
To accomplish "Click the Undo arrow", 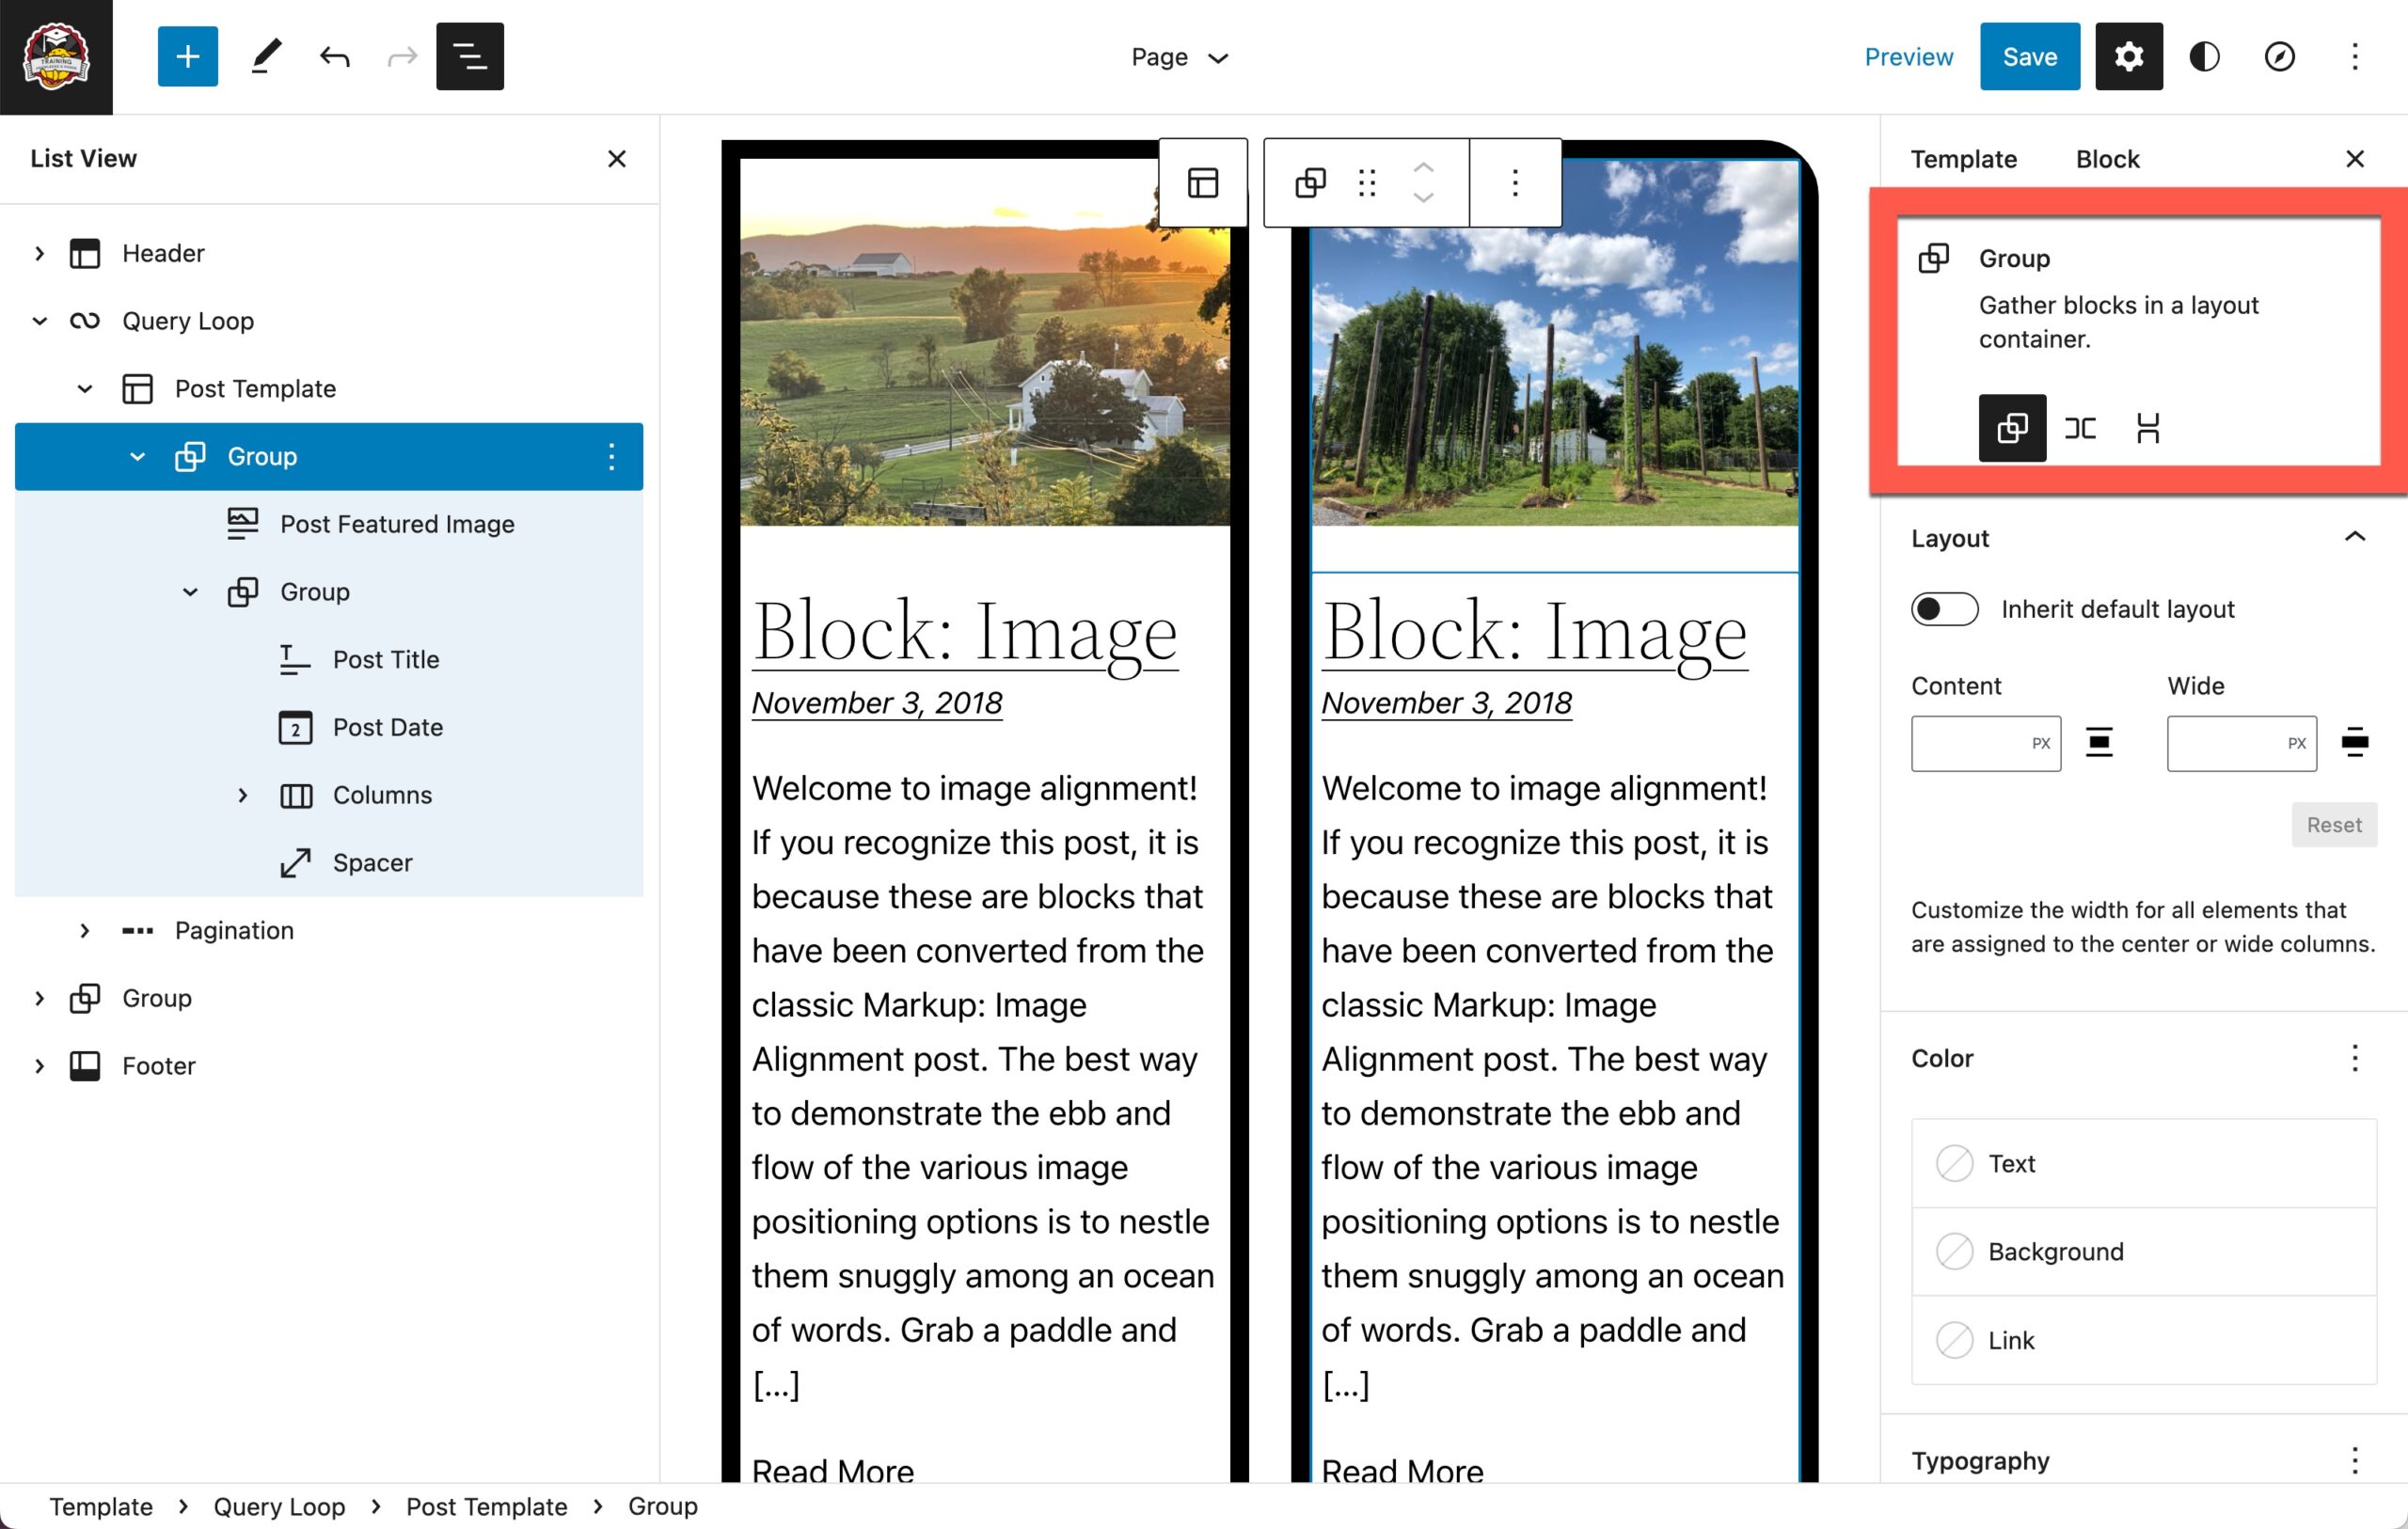I will click(x=334, y=57).
